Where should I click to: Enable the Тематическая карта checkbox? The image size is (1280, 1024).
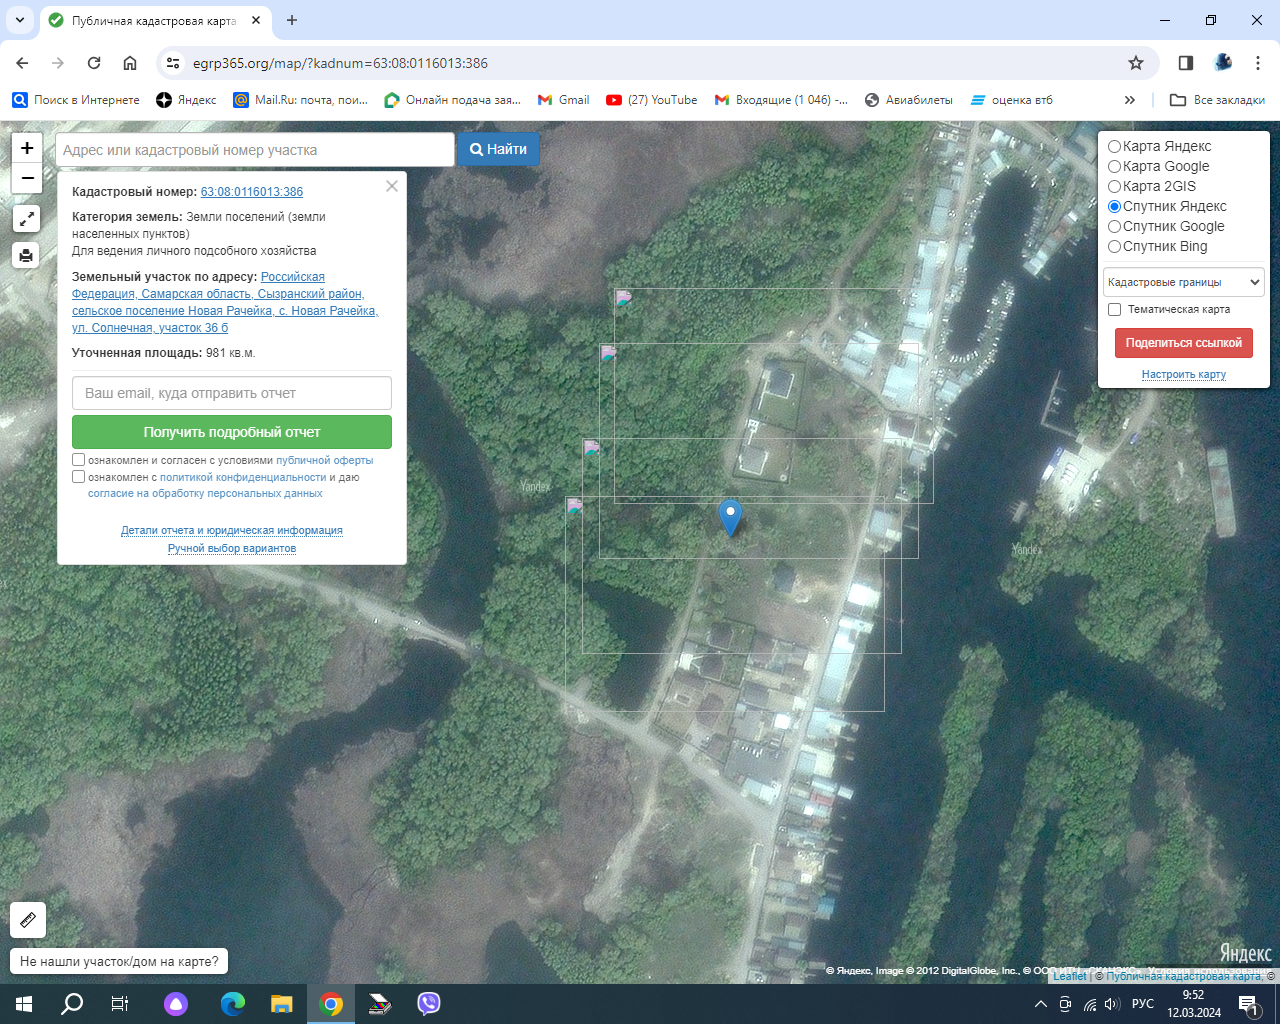coord(1114,310)
